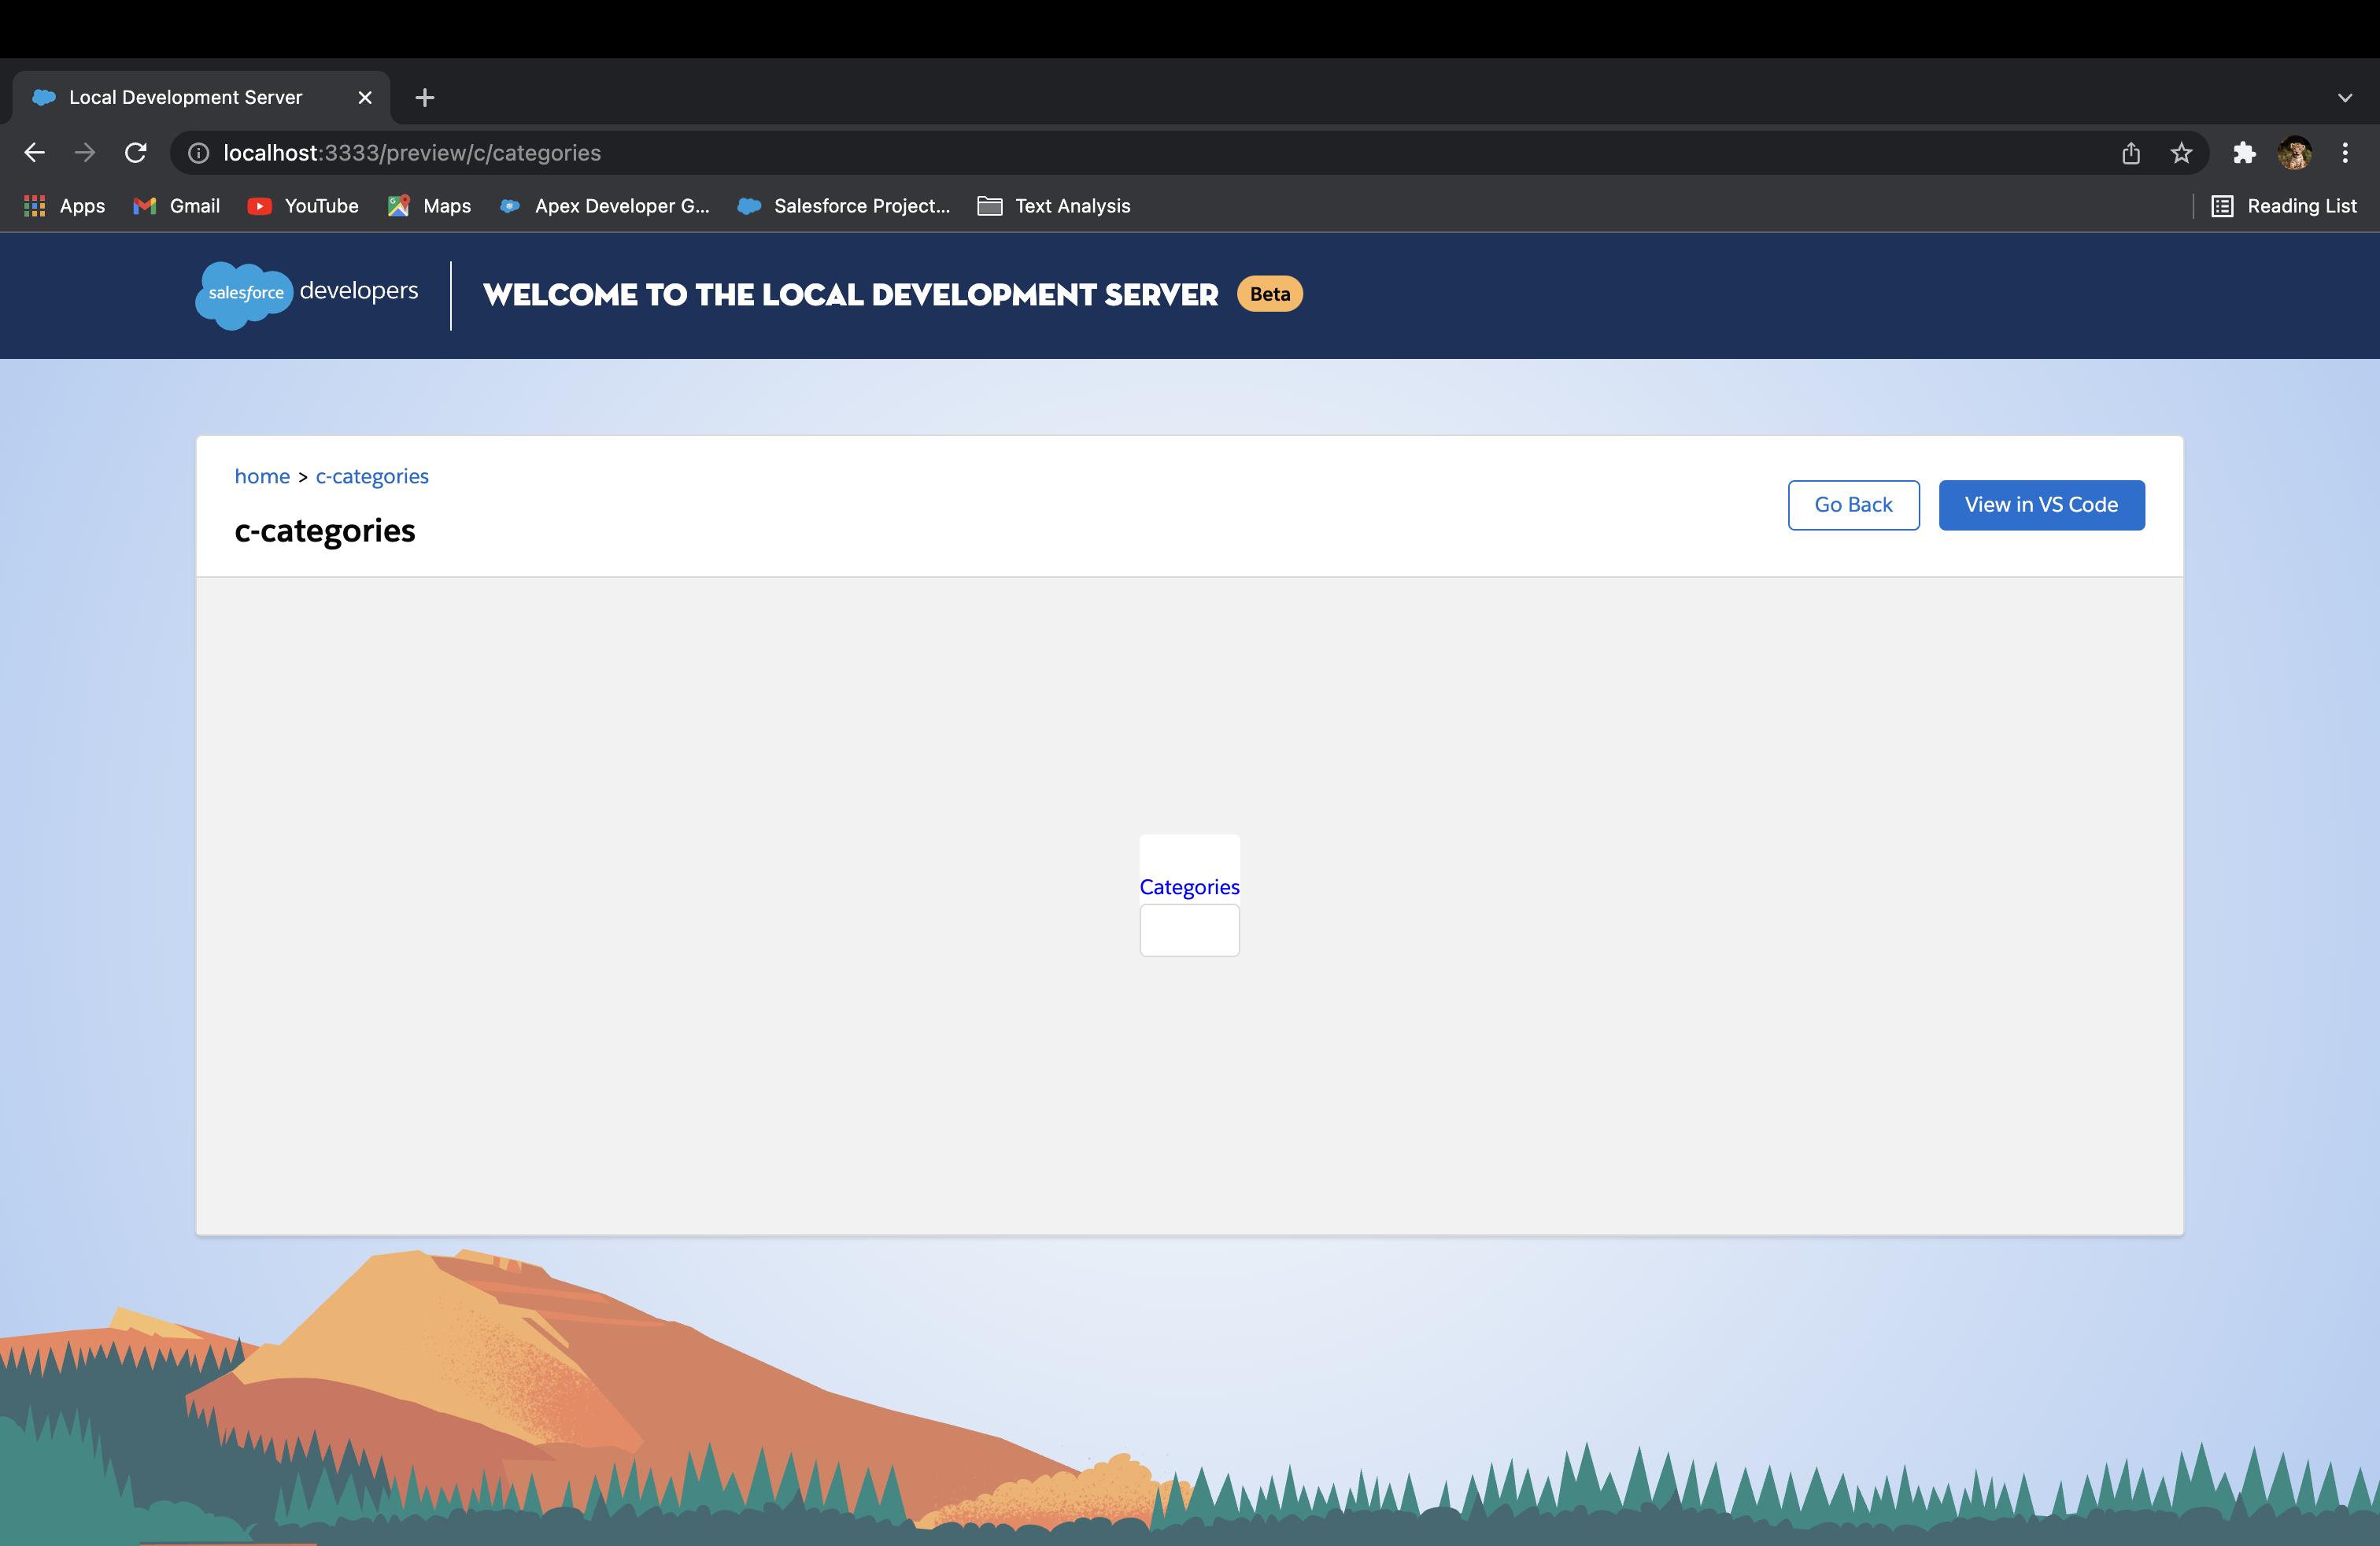Click the Salesforce developers logo icon

(243, 295)
